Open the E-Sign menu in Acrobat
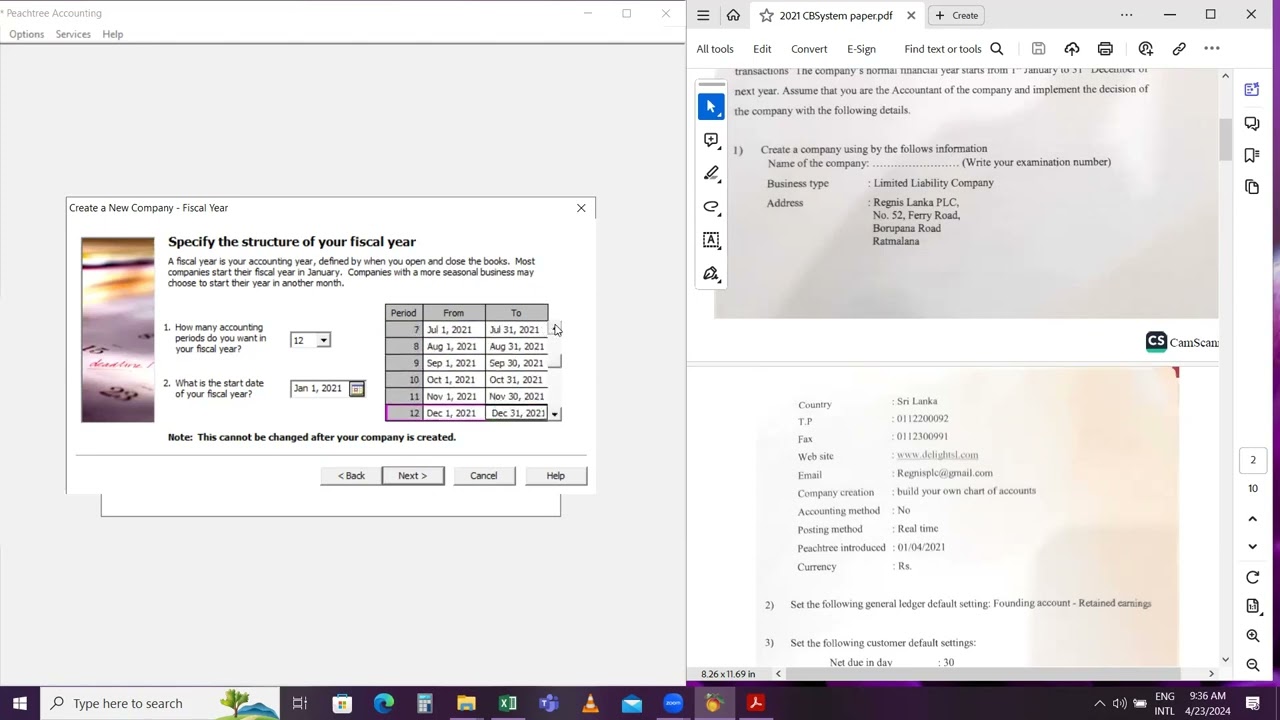 861,49
